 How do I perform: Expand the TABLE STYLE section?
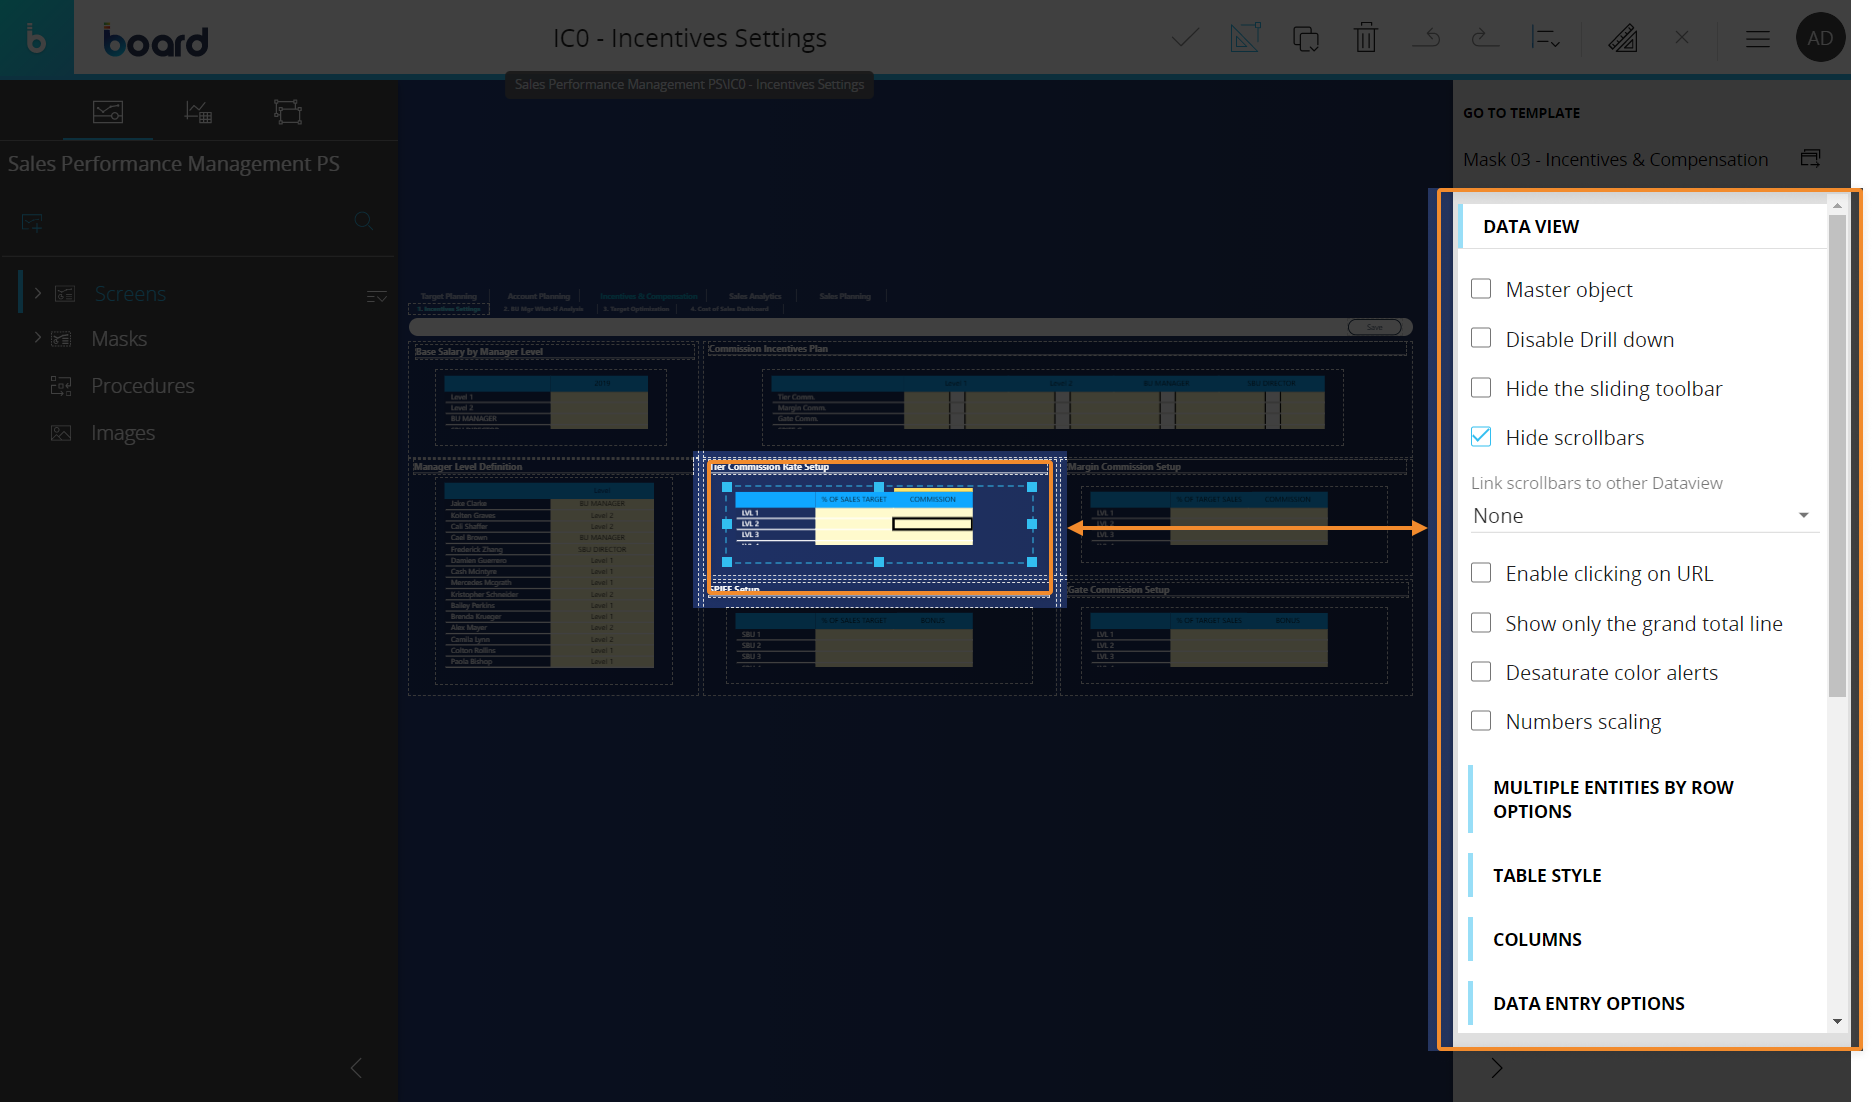(x=1547, y=875)
